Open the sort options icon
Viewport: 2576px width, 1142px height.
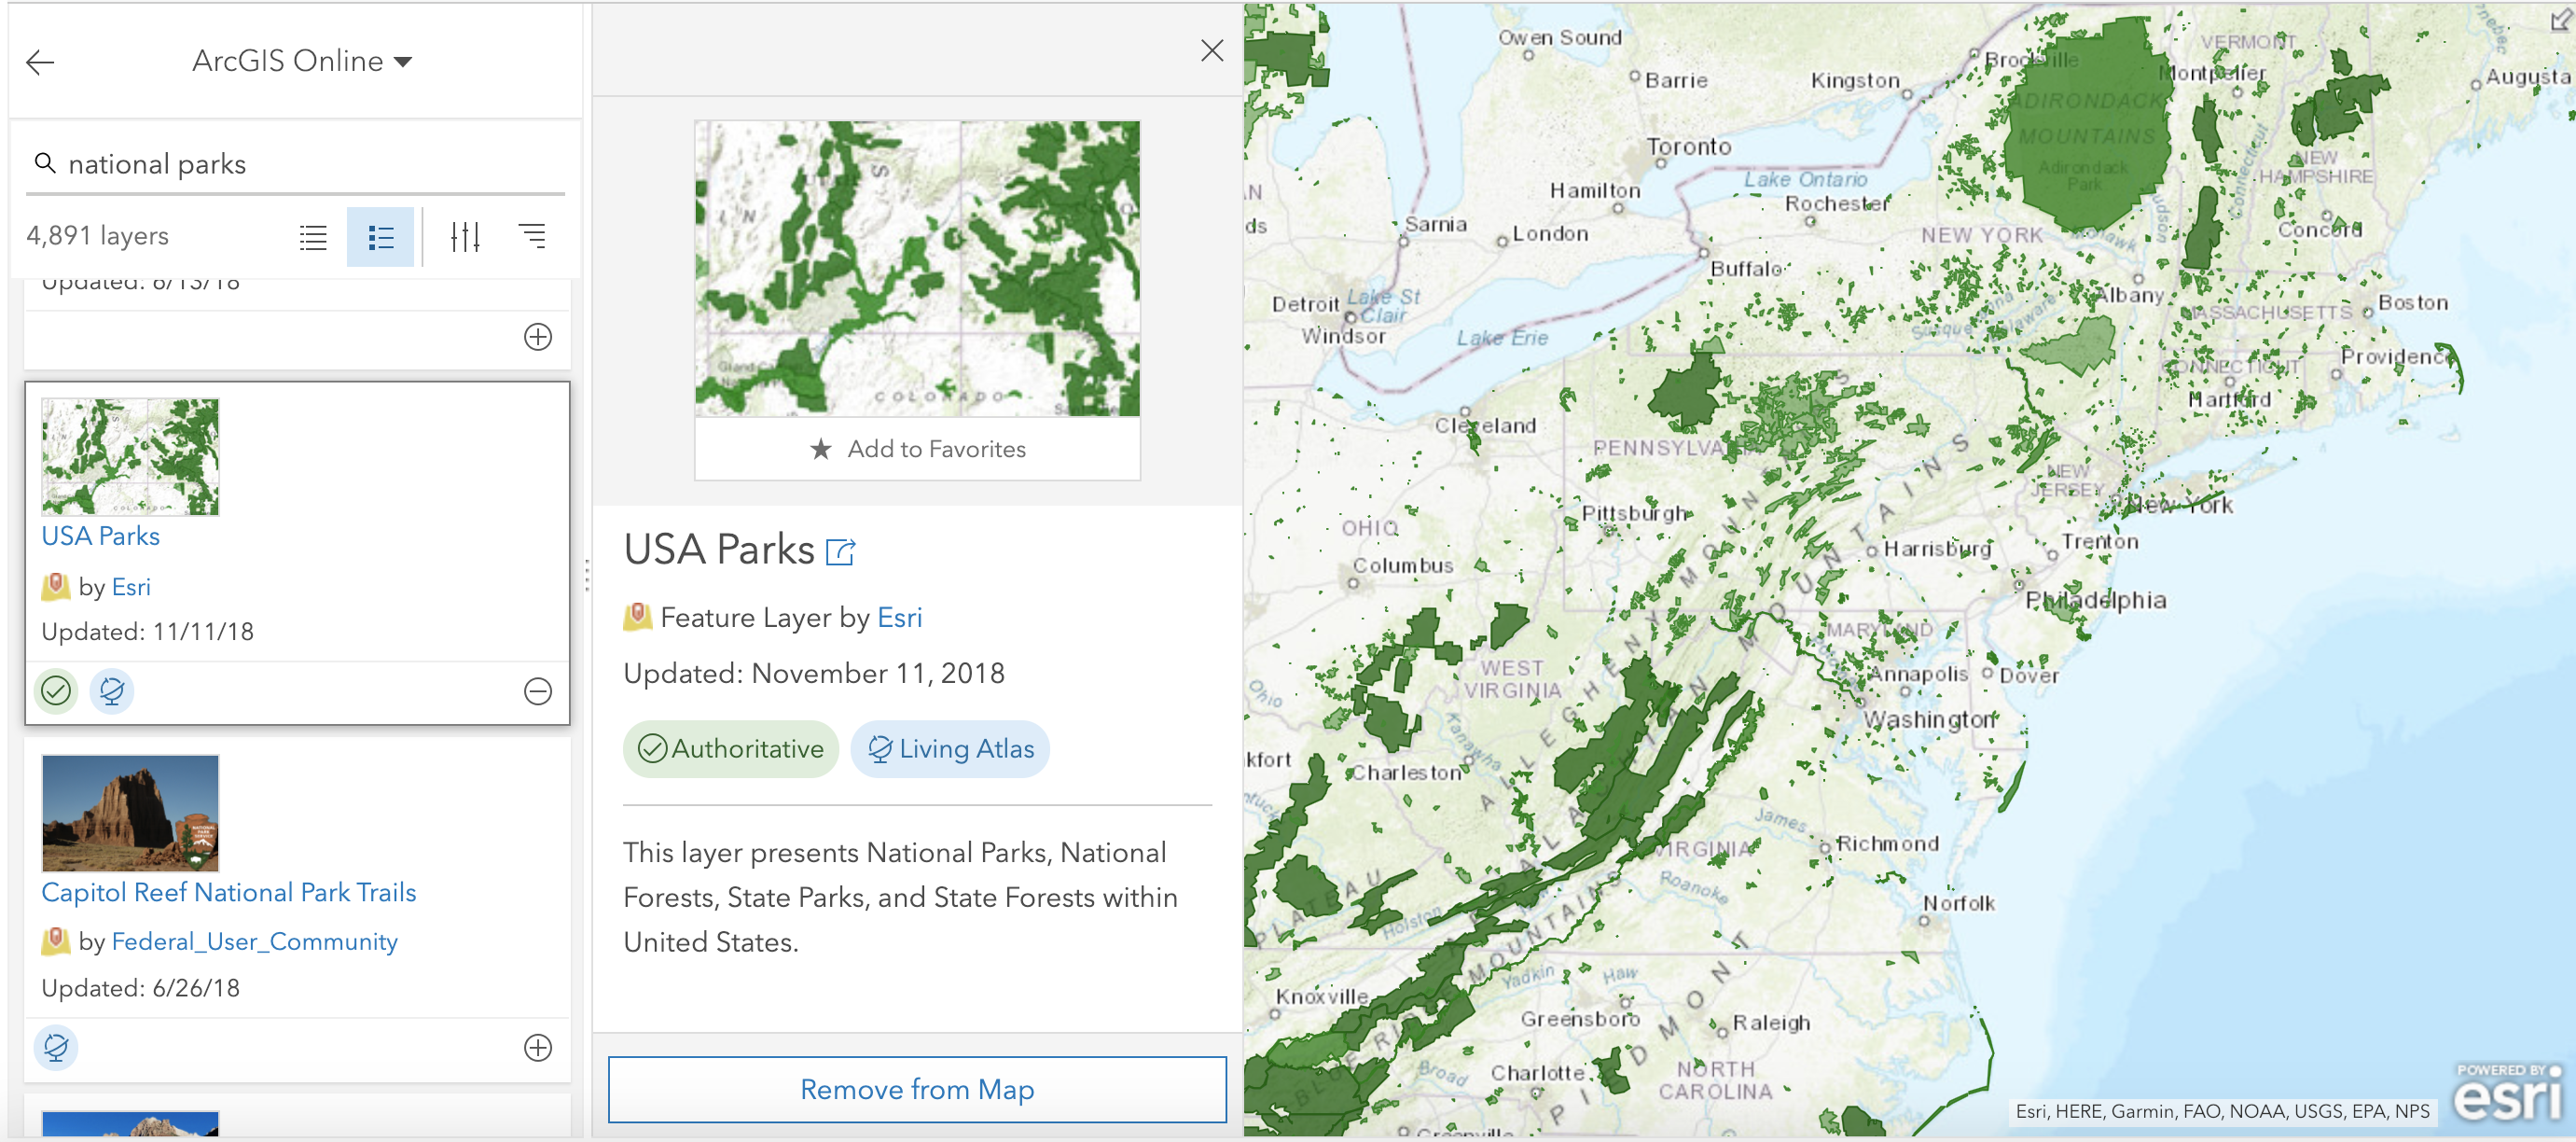(532, 237)
